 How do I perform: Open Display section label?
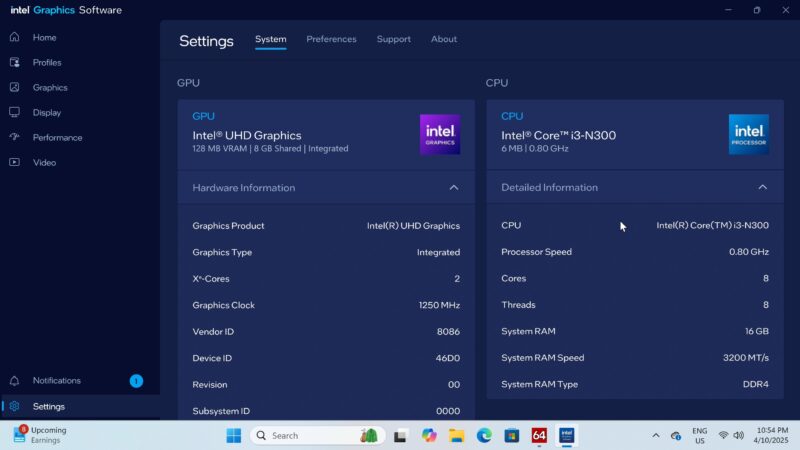click(x=47, y=112)
